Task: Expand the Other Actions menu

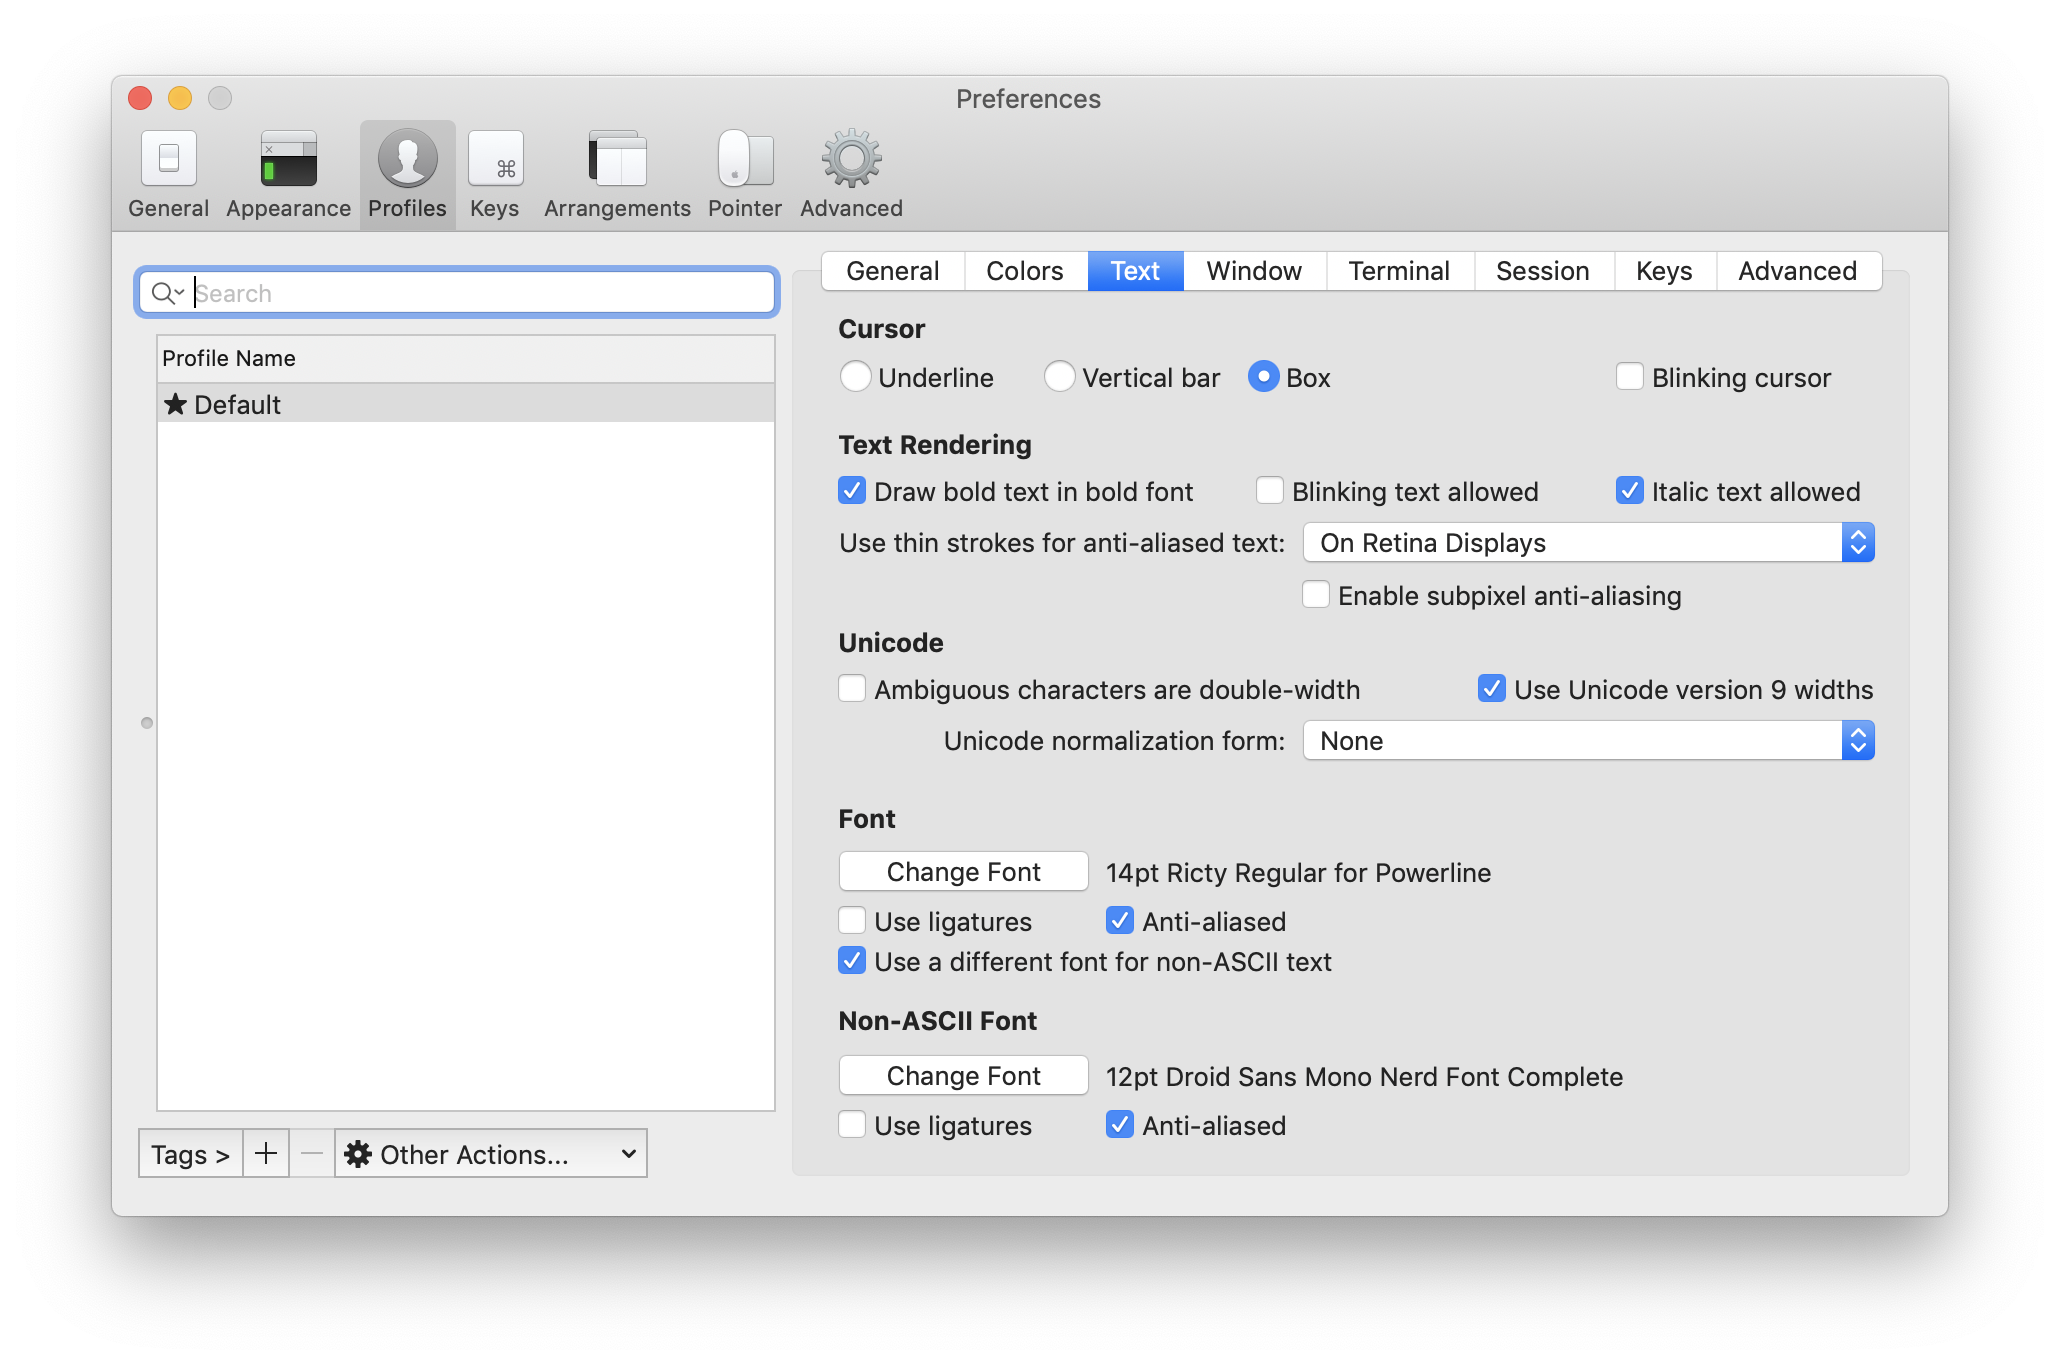Action: coord(490,1154)
